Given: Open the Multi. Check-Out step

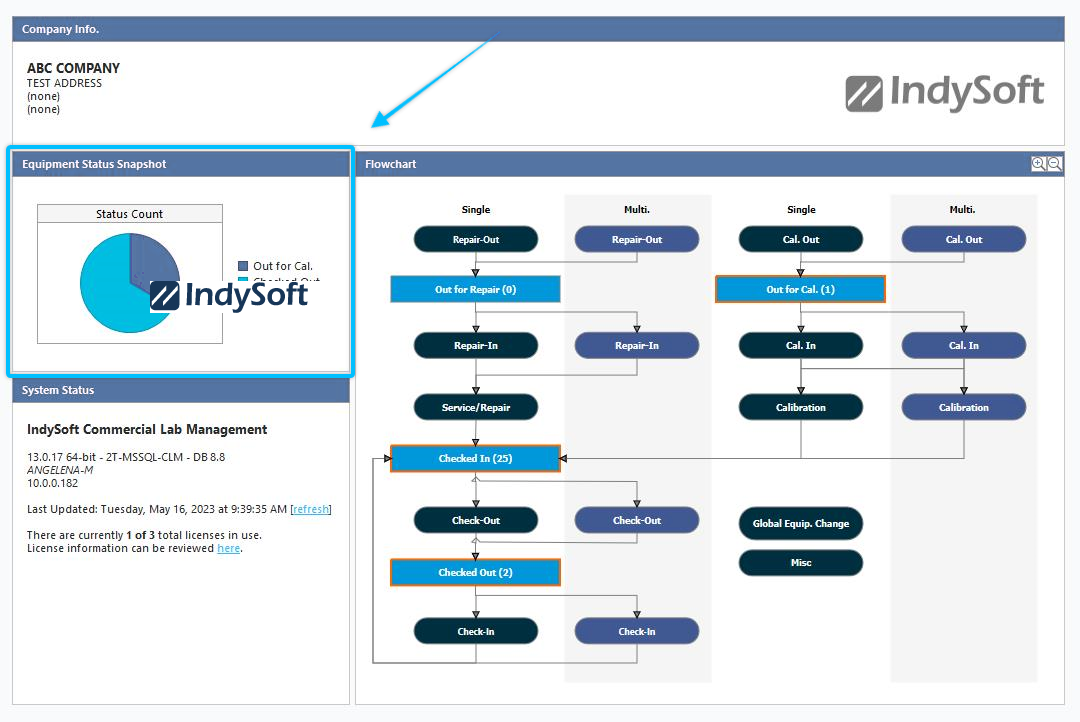Looking at the screenshot, I should (637, 520).
